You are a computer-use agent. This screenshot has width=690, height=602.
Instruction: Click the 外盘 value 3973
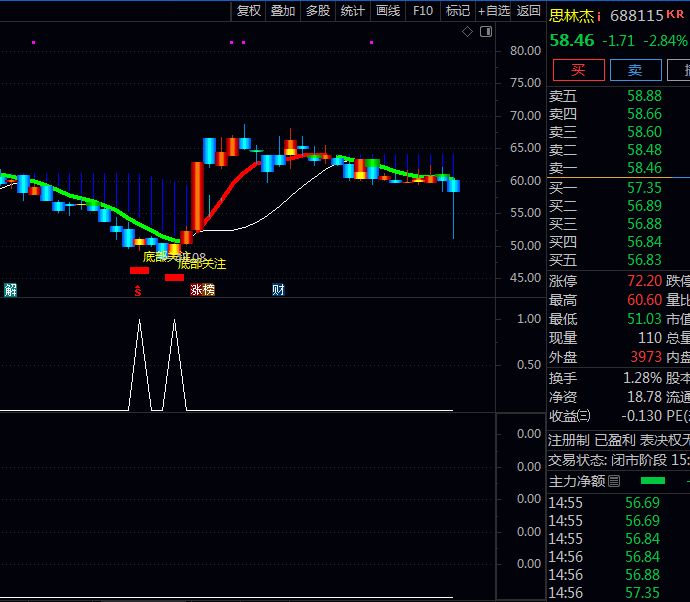[646, 357]
